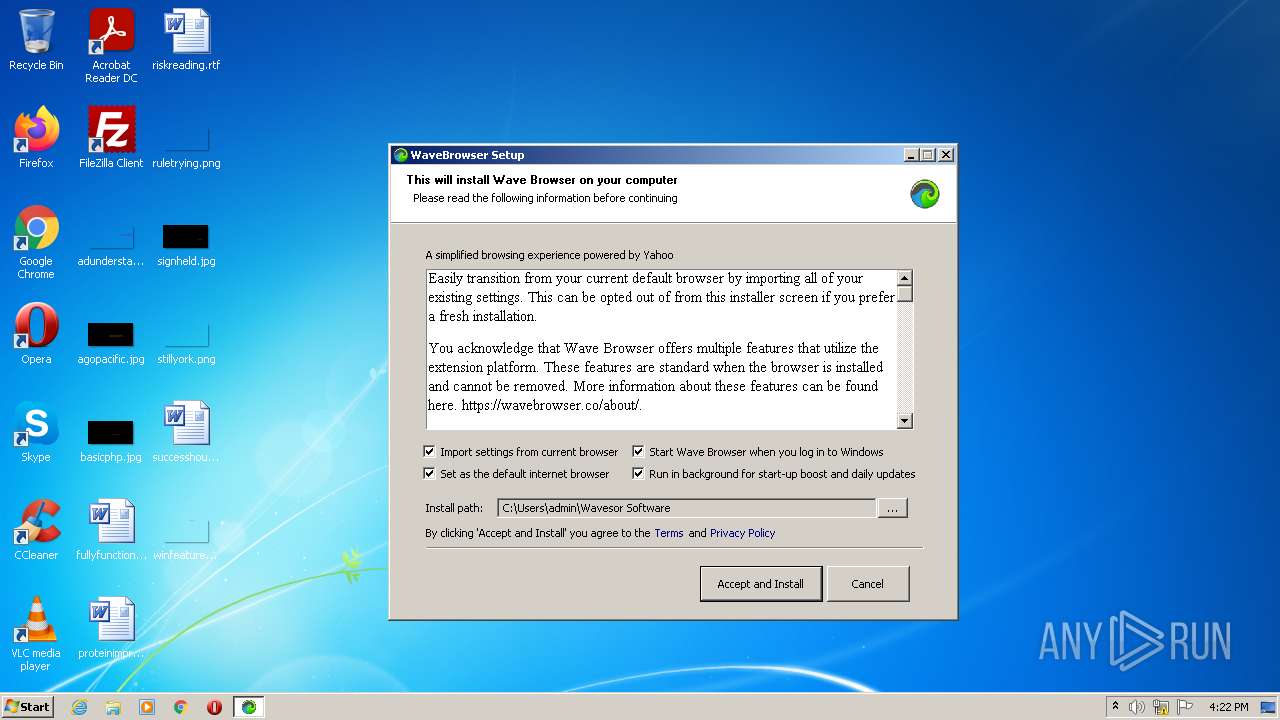Open network status tray icon

1161,707
